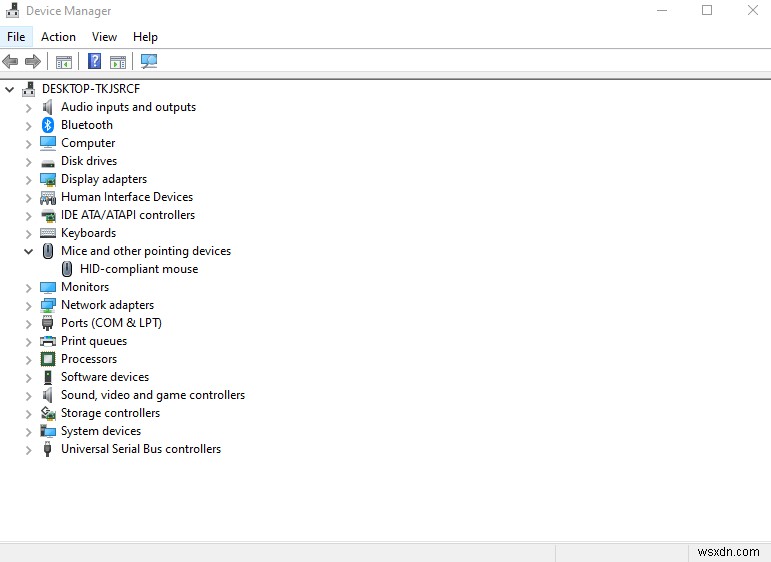Expand the Universal Serial Bus controllers arrow
This screenshot has height=562, width=771.
tap(29, 449)
